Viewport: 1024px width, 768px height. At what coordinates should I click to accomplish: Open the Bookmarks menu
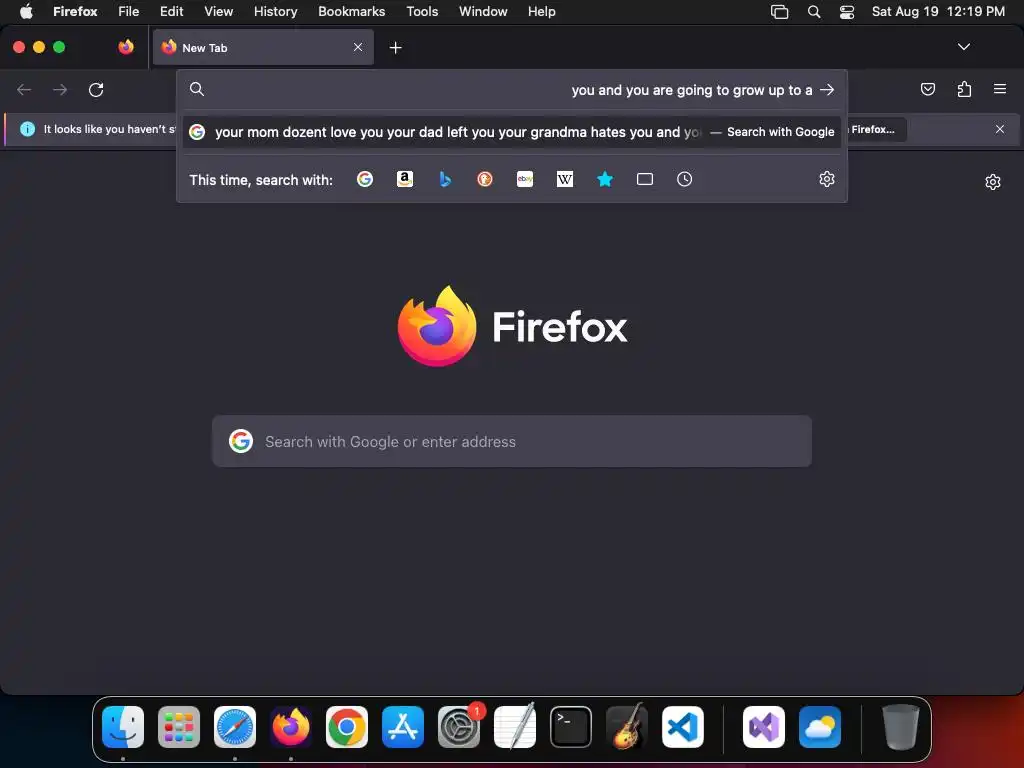(x=351, y=12)
